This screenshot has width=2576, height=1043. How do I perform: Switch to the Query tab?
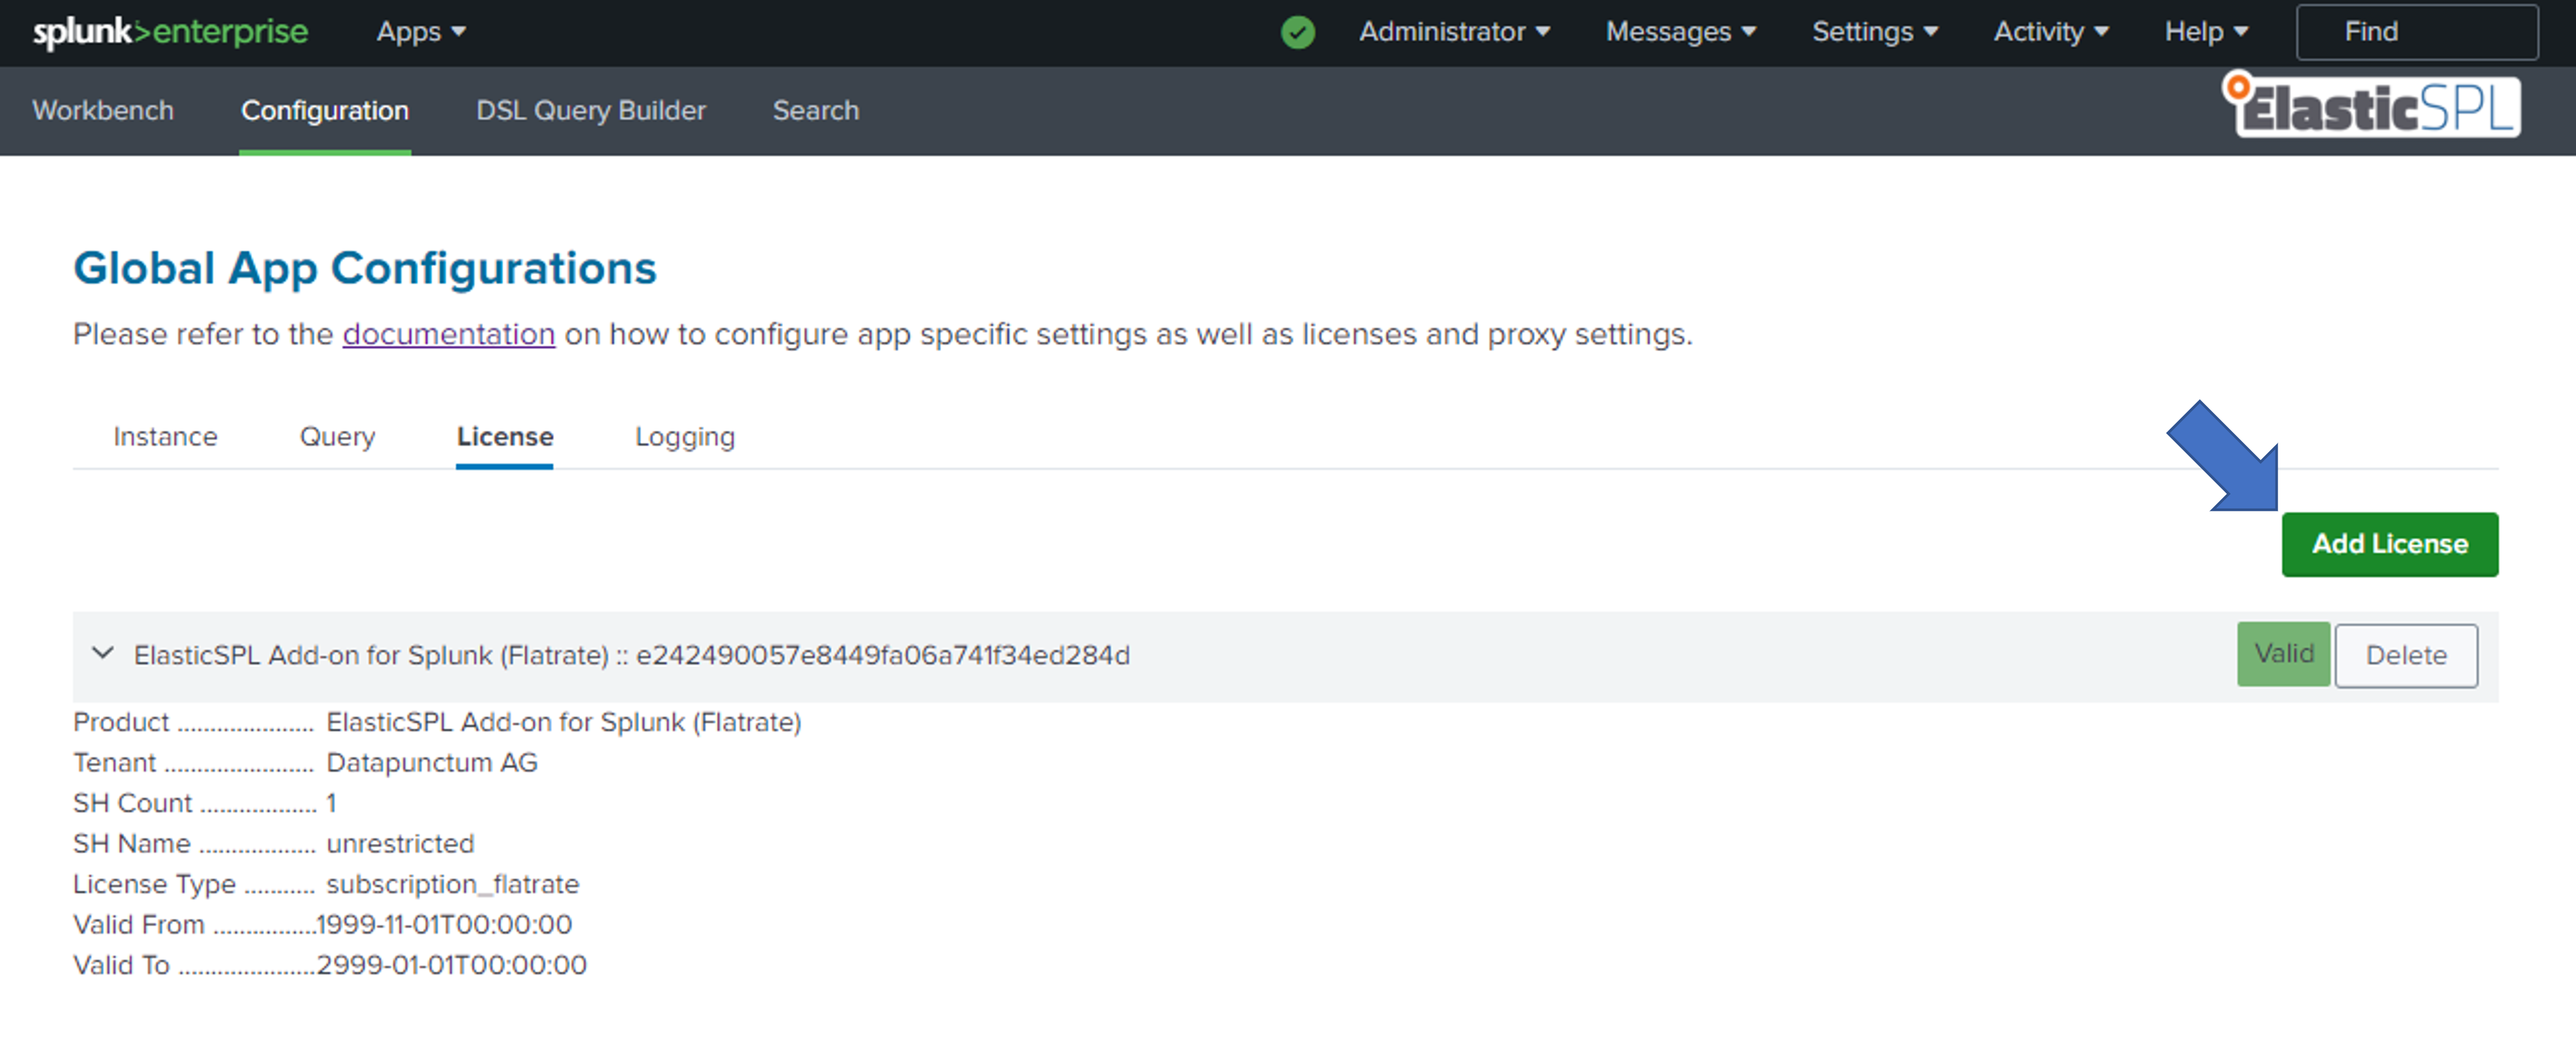click(x=337, y=437)
